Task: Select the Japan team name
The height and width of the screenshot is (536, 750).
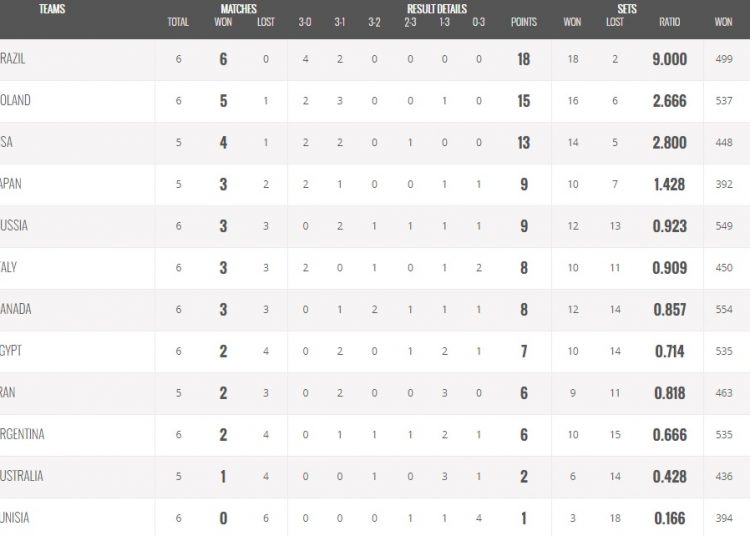Action: [x=14, y=184]
